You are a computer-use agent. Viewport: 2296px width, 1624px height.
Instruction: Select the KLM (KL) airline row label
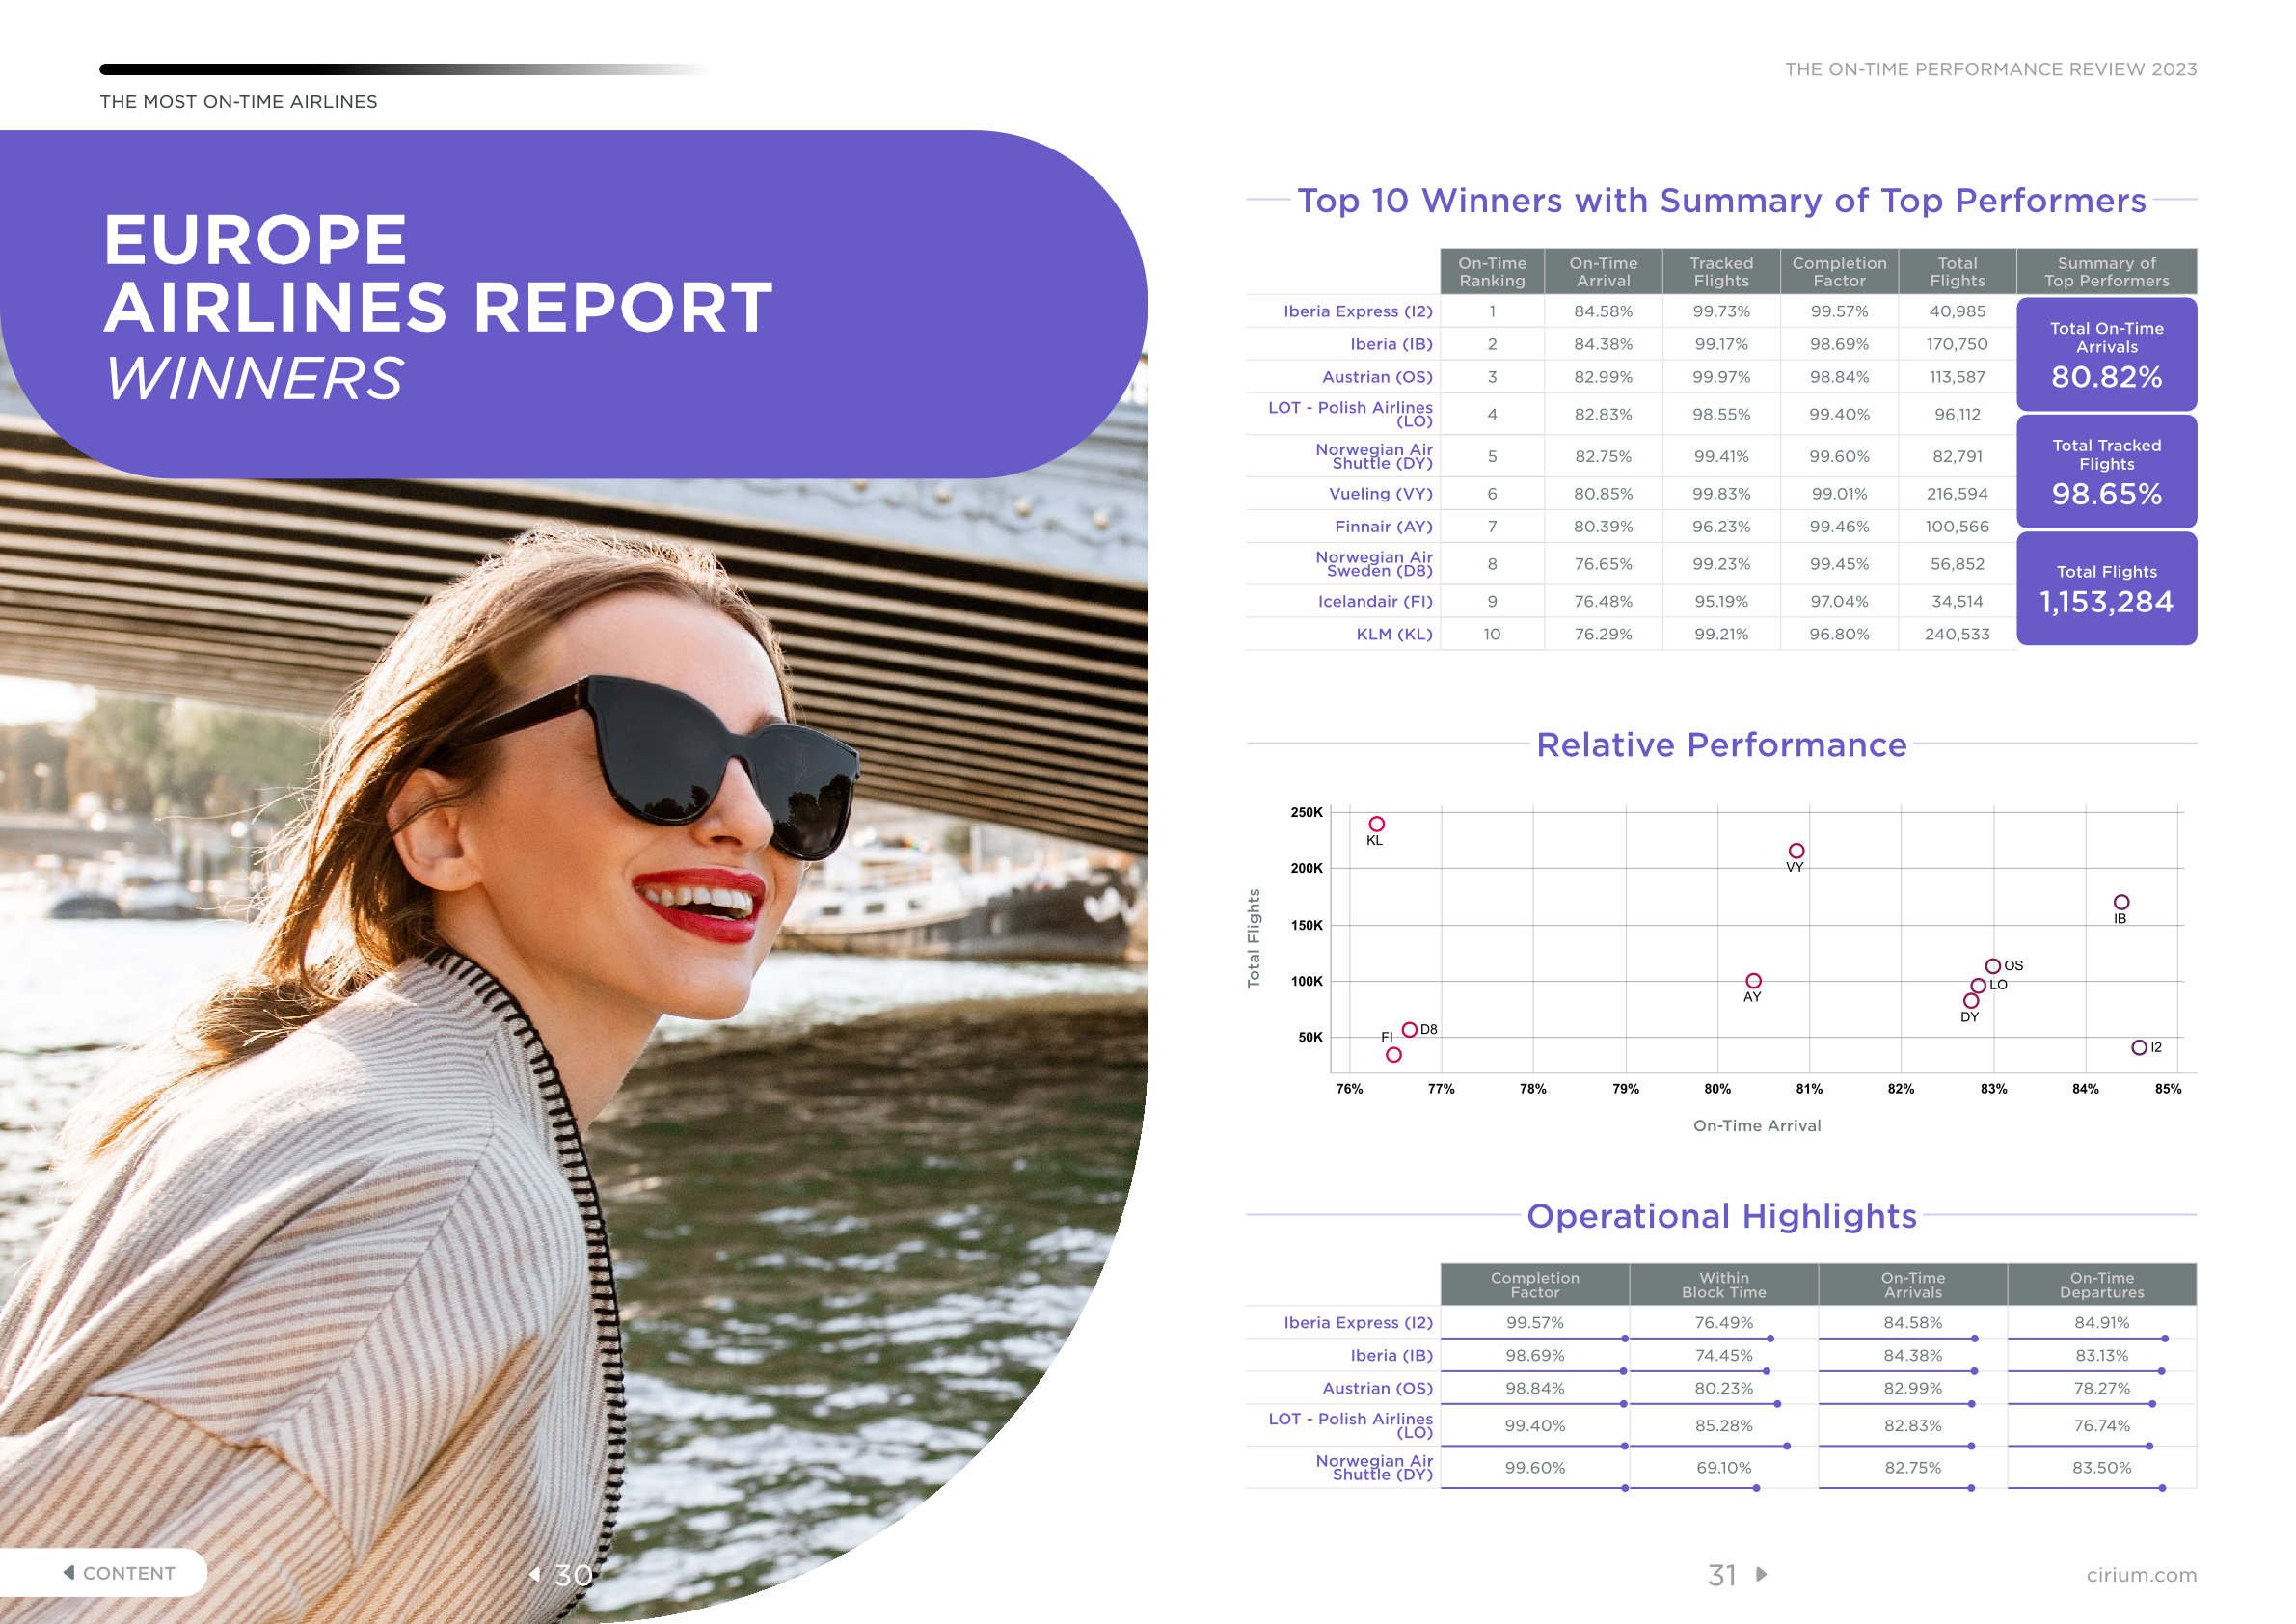[1393, 634]
